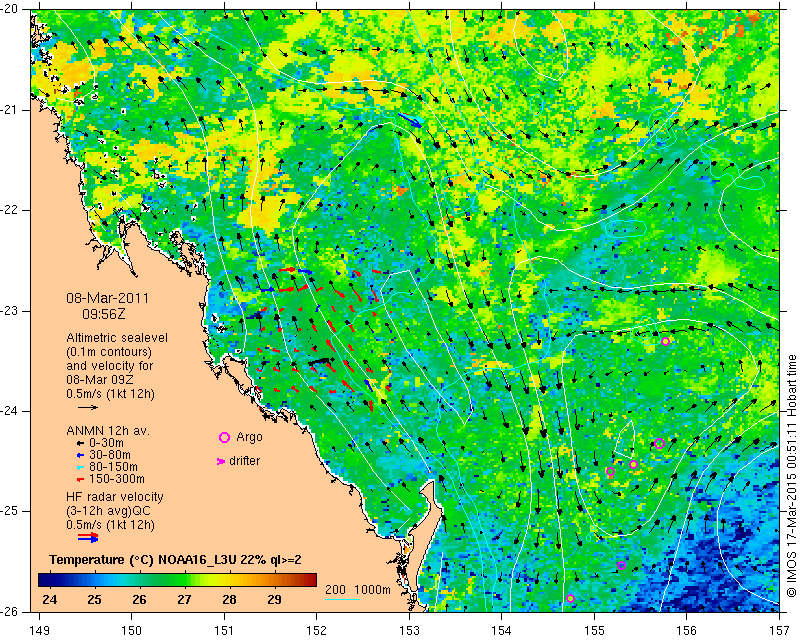Viewport: 800px width, 640px height.
Task: Click the 'ANMN 12h av.' legend heading
Action: click(108, 431)
